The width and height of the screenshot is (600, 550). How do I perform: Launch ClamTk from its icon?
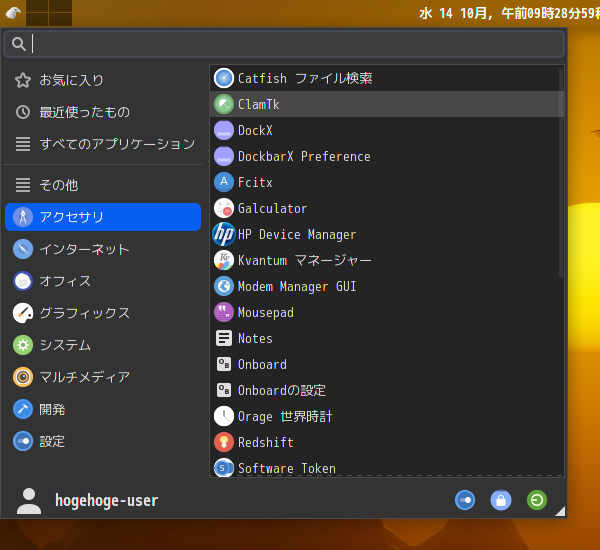point(224,104)
